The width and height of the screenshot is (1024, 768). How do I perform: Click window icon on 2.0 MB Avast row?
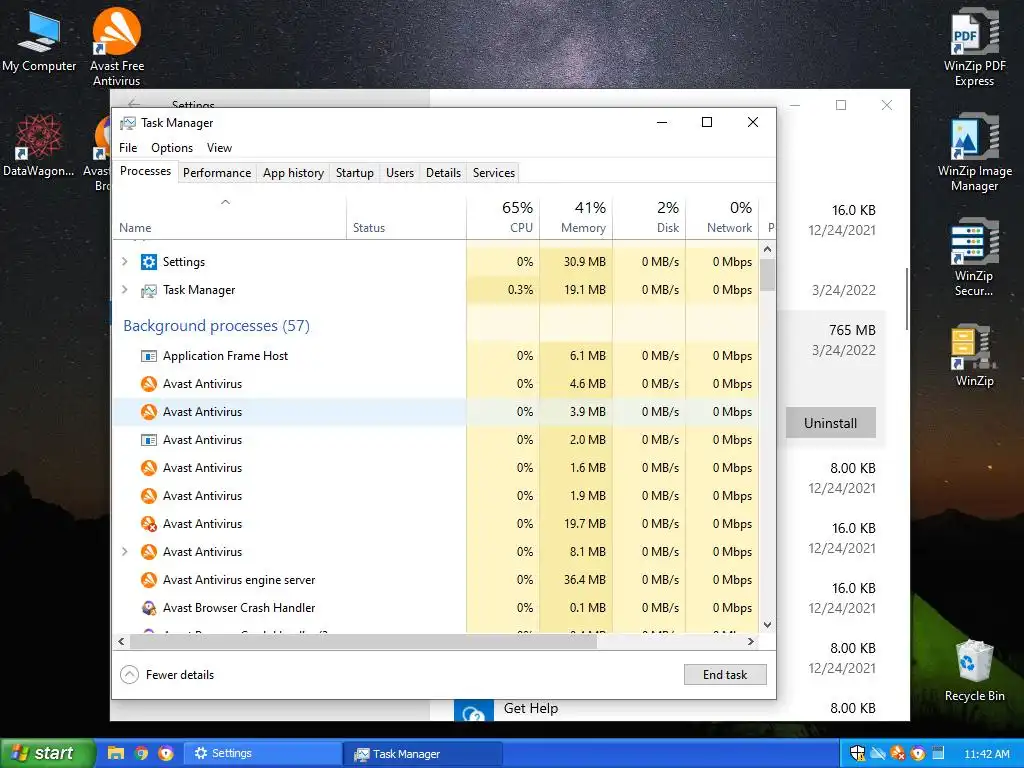click(149, 440)
